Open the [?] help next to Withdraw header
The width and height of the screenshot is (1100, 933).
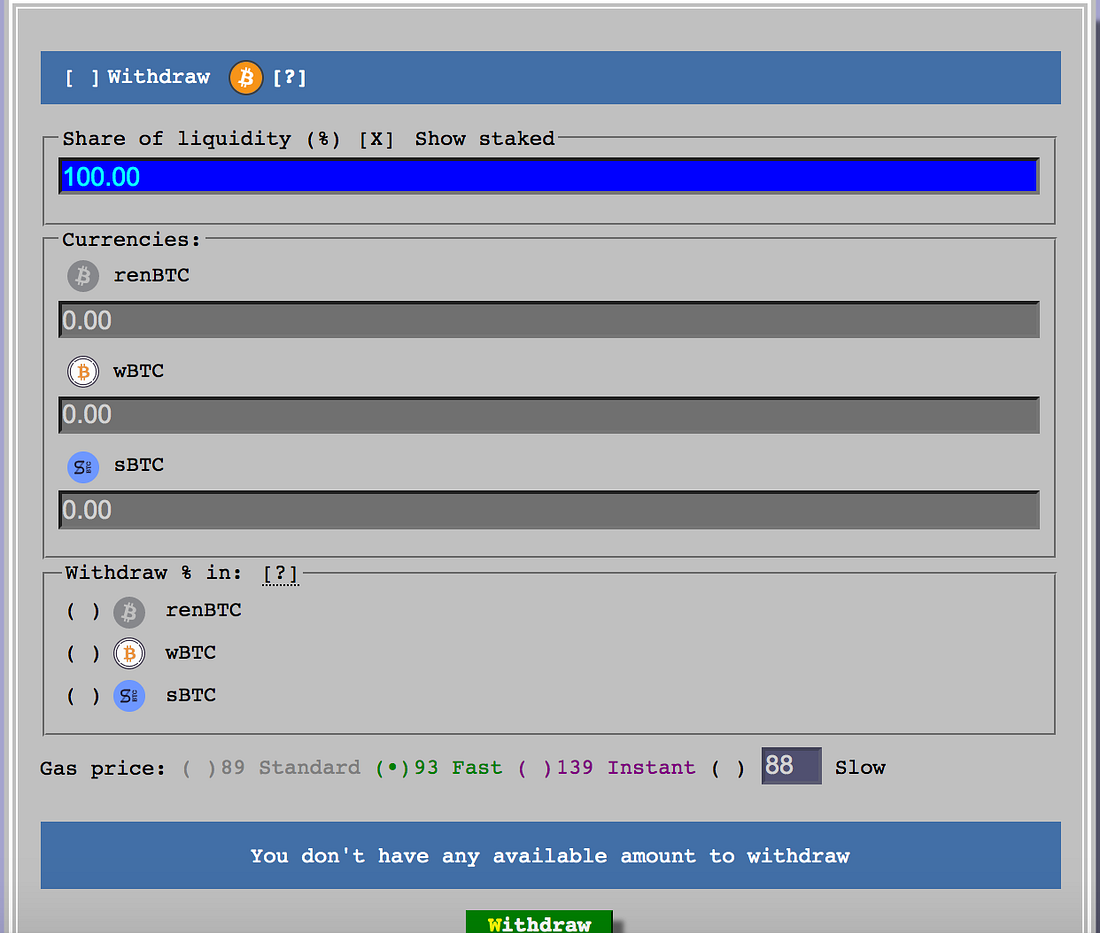289,77
